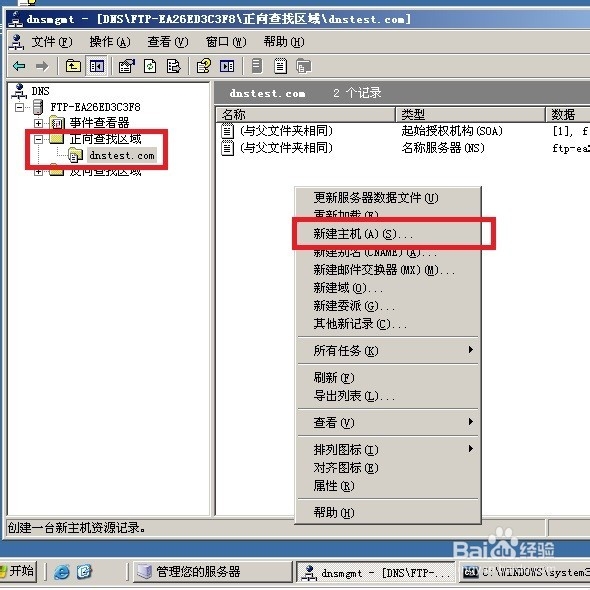Click the forward arrow toolbar icon
This screenshot has height=590, width=590.
pos(42,67)
